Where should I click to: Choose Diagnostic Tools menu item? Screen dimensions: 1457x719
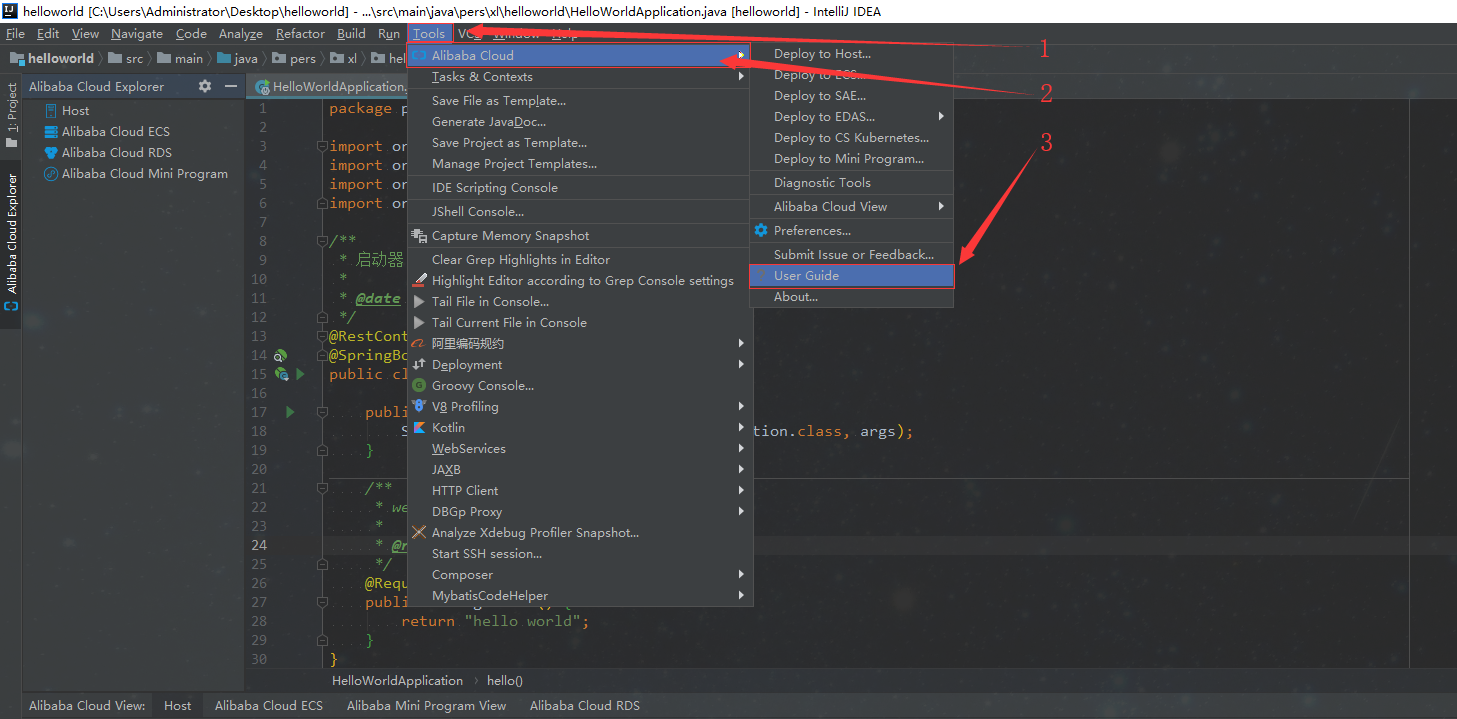click(x=851, y=182)
